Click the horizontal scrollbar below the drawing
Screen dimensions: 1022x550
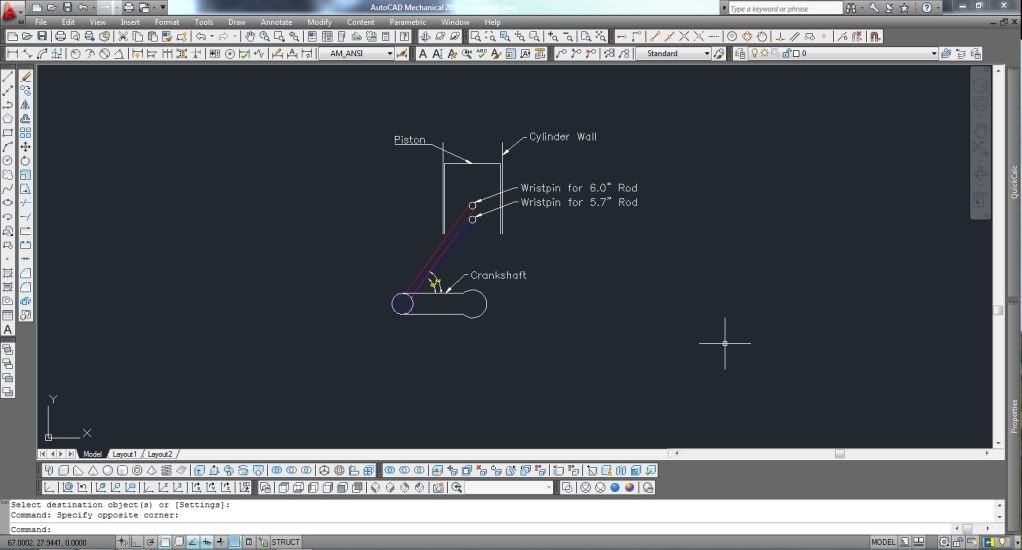[838, 454]
